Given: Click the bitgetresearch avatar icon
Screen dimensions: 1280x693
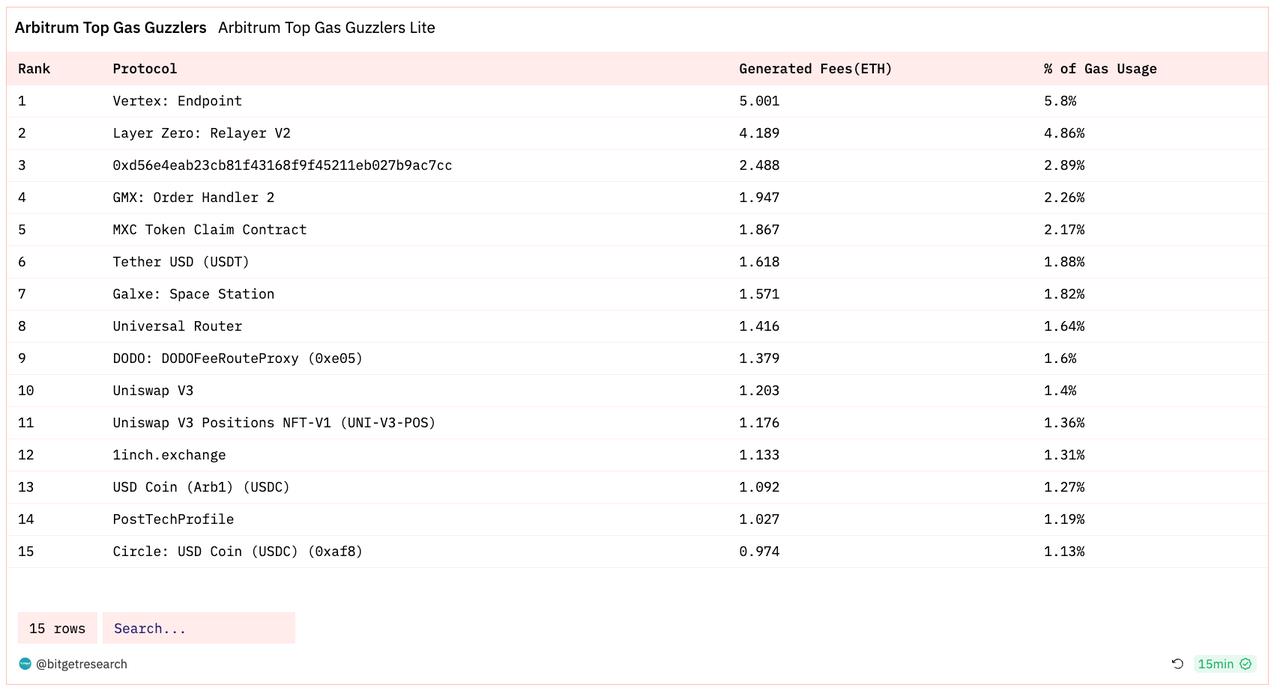Looking at the screenshot, I should 25,664.
